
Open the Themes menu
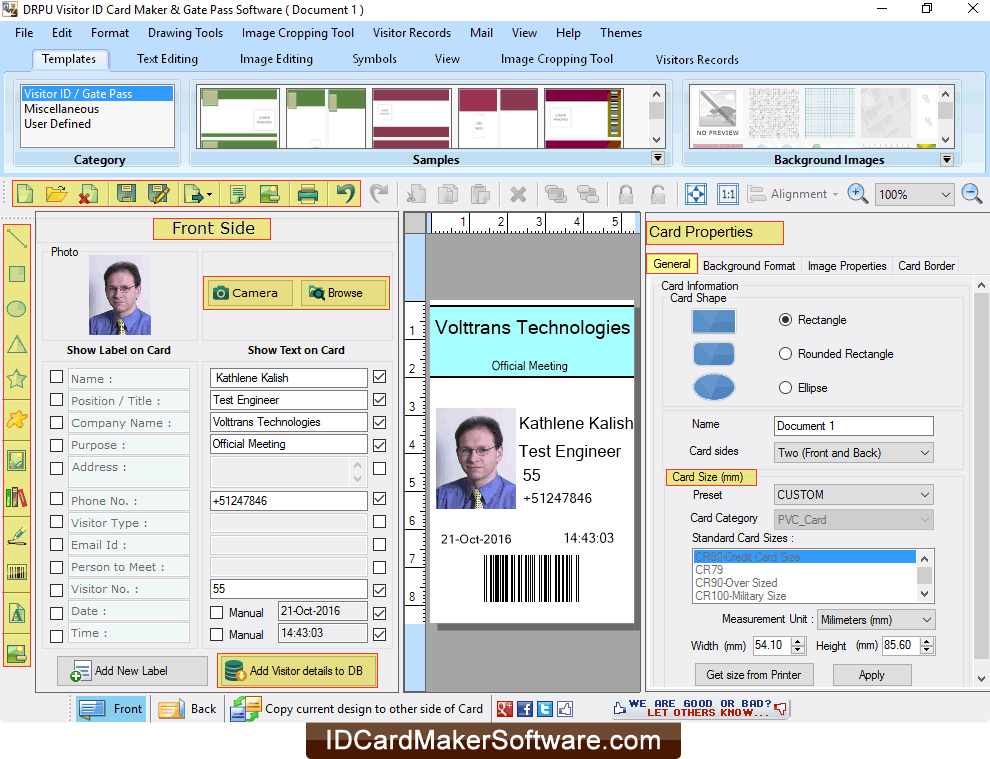(x=621, y=33)
